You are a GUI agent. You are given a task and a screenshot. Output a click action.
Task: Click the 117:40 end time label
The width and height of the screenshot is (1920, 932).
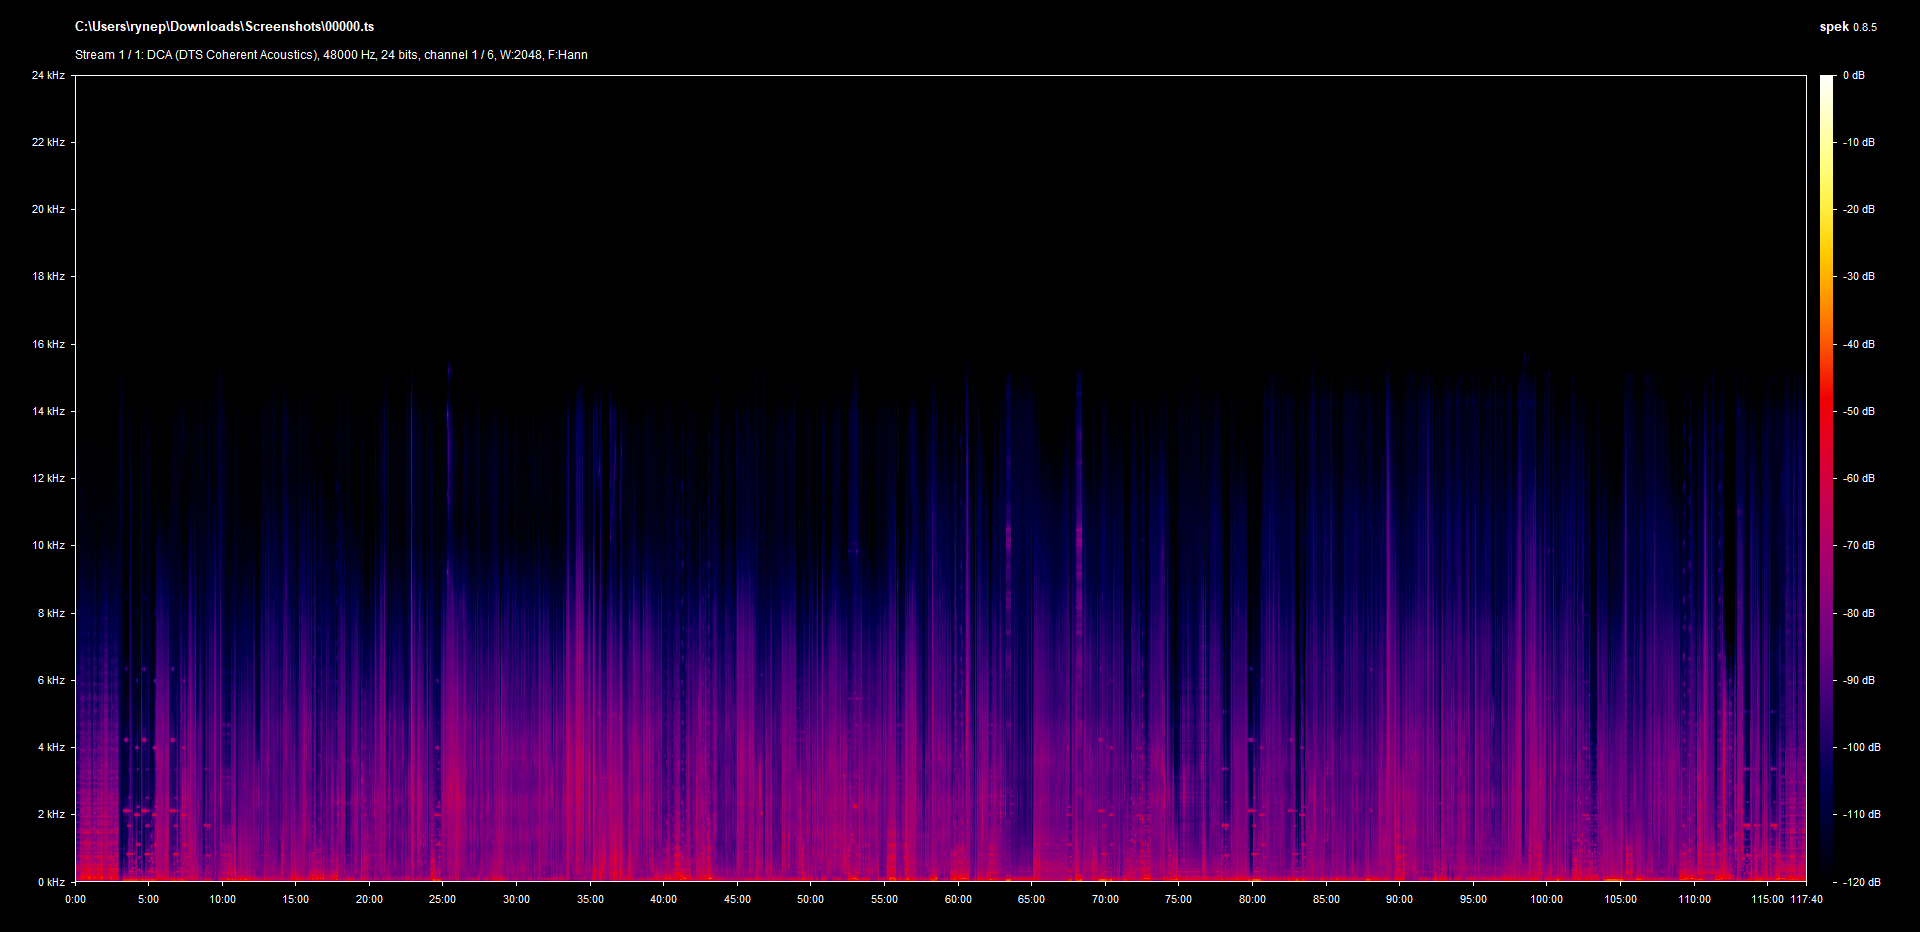[x=1806, y=899]
